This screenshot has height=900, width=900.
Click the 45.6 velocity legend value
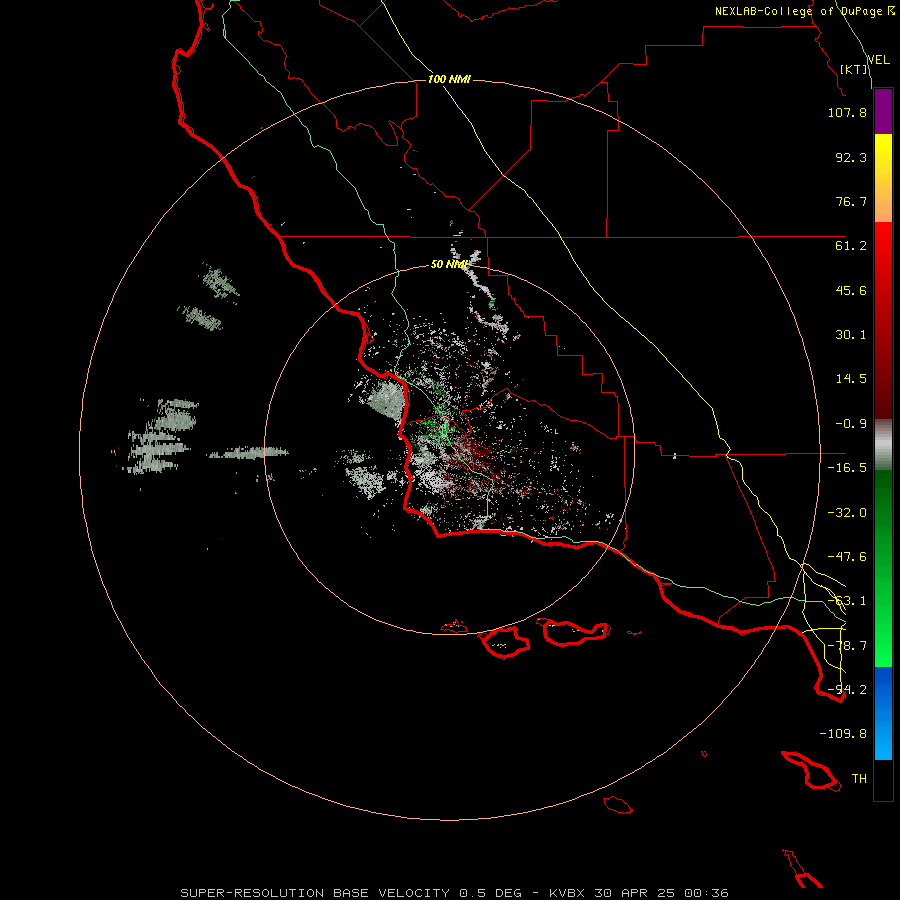coord(851,290)
